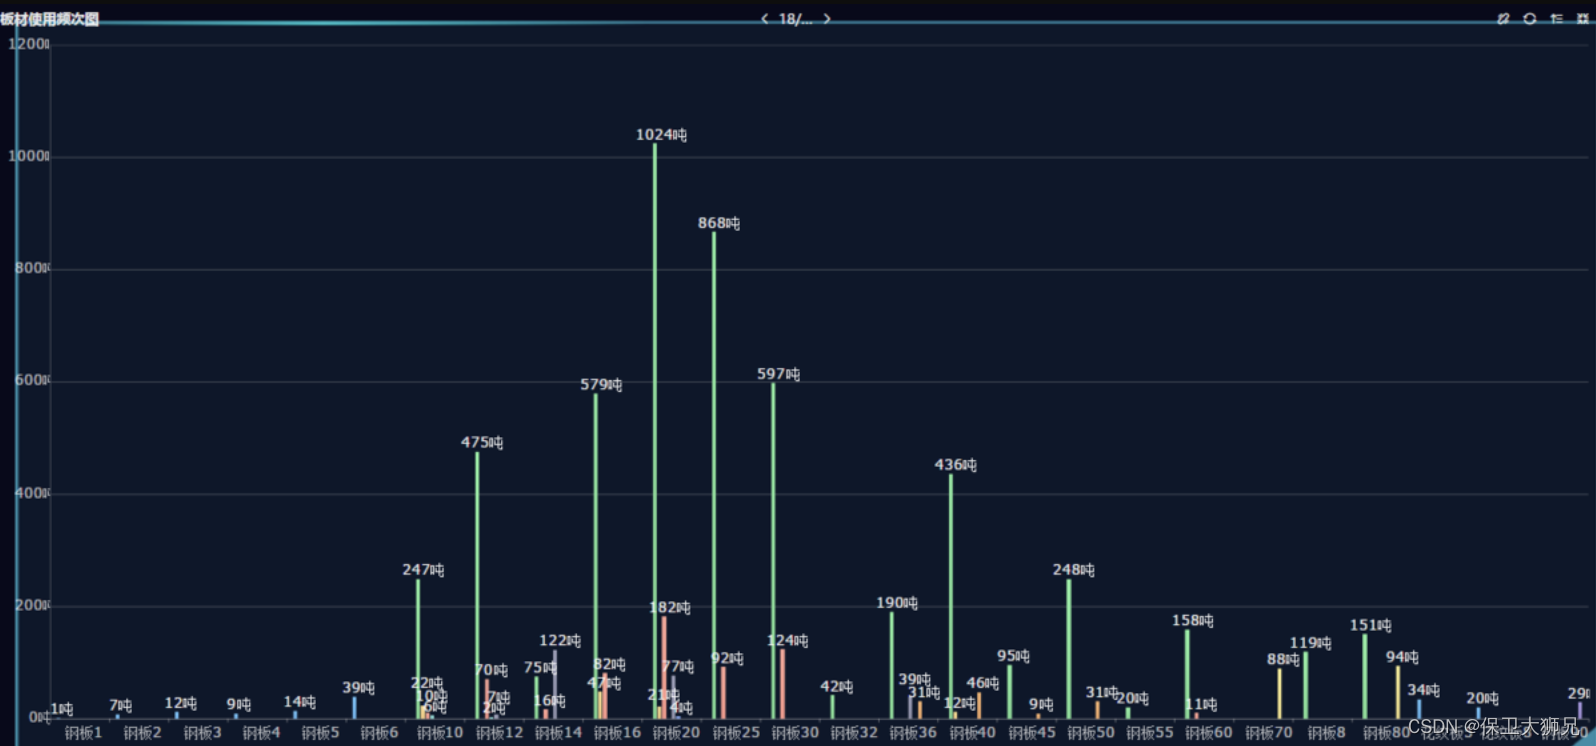Click the 248吨 bar value label
The image size is (1596, 746).
tap(1073, 570)
